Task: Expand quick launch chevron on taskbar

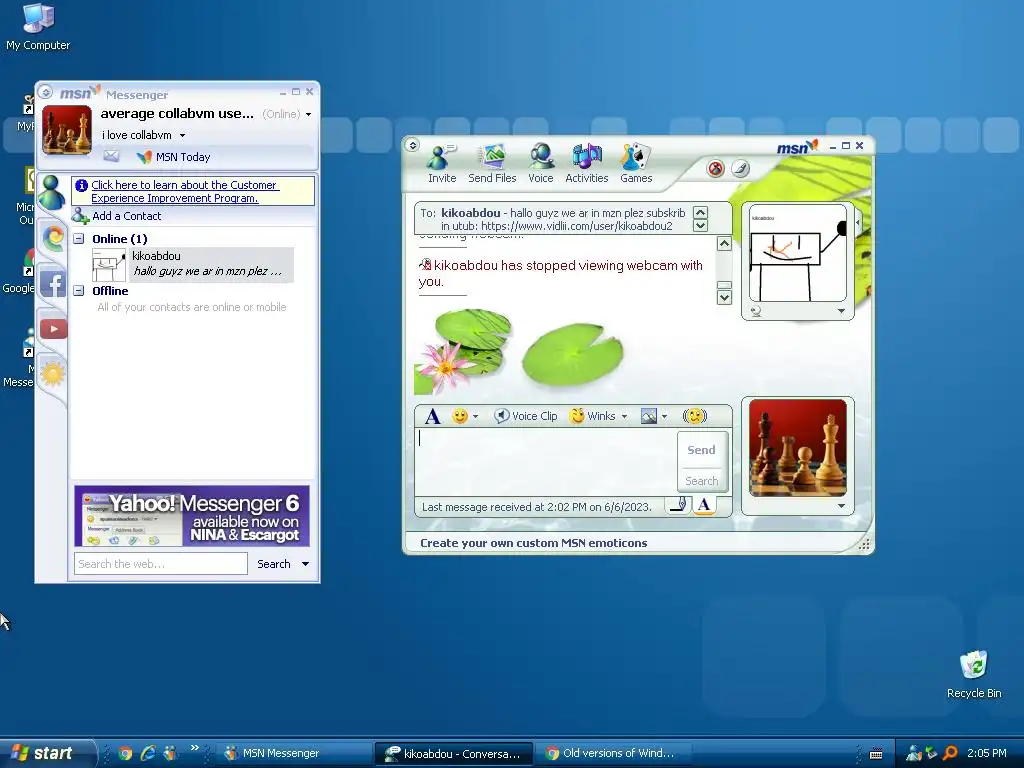Action: [195, 748]
